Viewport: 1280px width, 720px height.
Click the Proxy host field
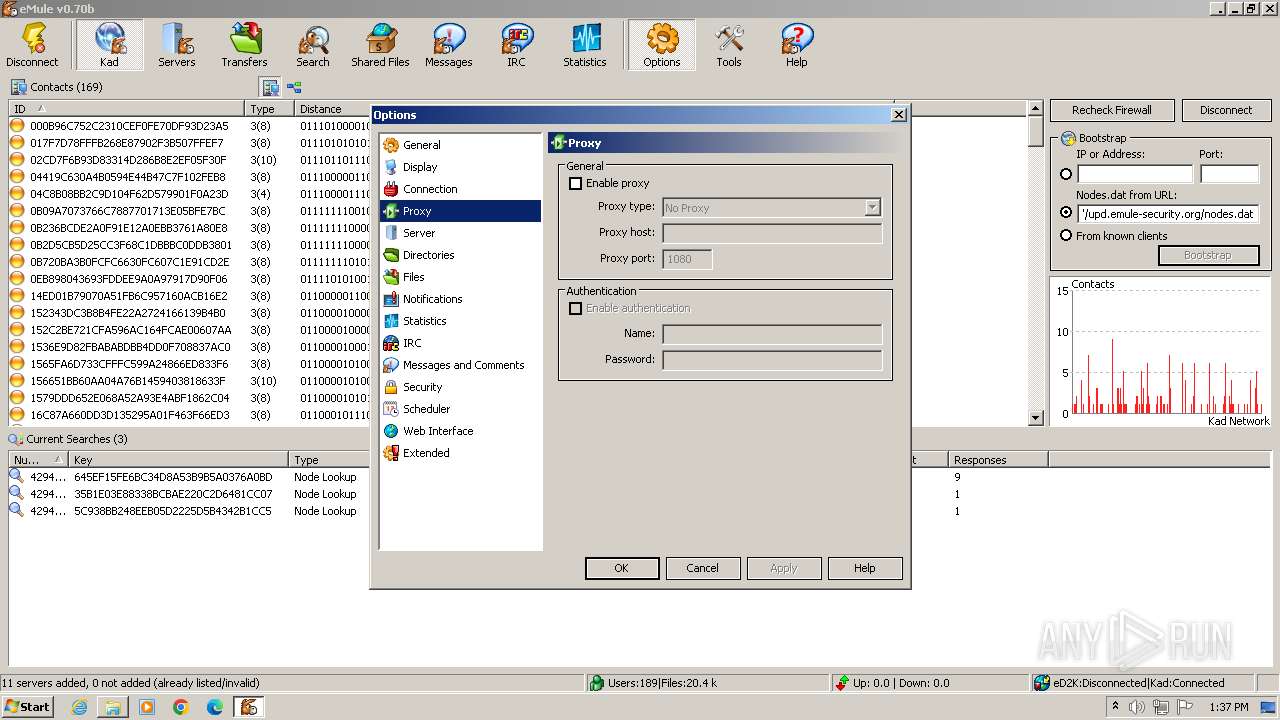772,233
